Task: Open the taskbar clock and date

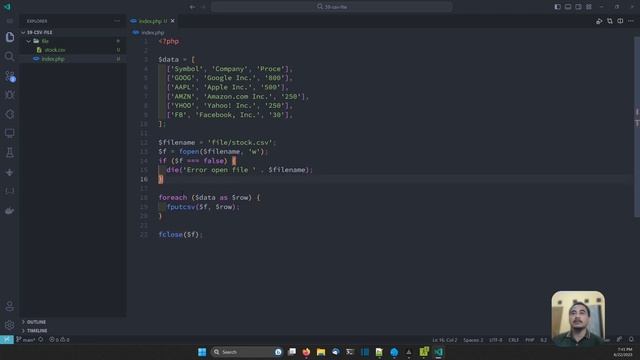Action: [x=624, y=352]
